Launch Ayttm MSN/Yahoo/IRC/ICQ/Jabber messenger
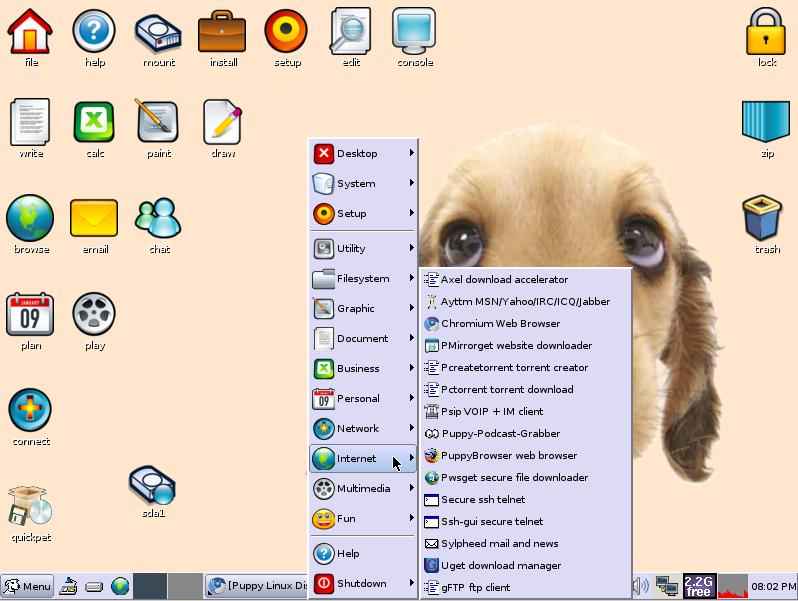The image size is (798, 601). pyautogui.click(x=525, y=301)
